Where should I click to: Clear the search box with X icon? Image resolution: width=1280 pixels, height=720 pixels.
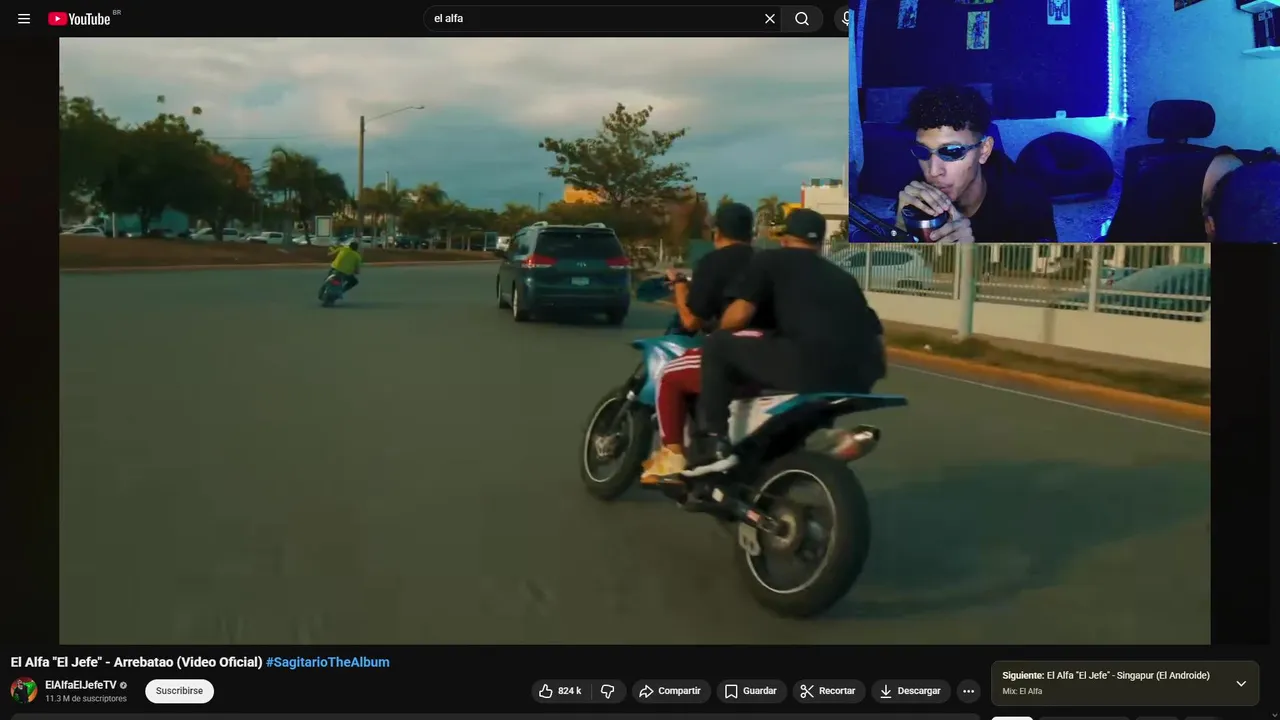click(770, 19)
